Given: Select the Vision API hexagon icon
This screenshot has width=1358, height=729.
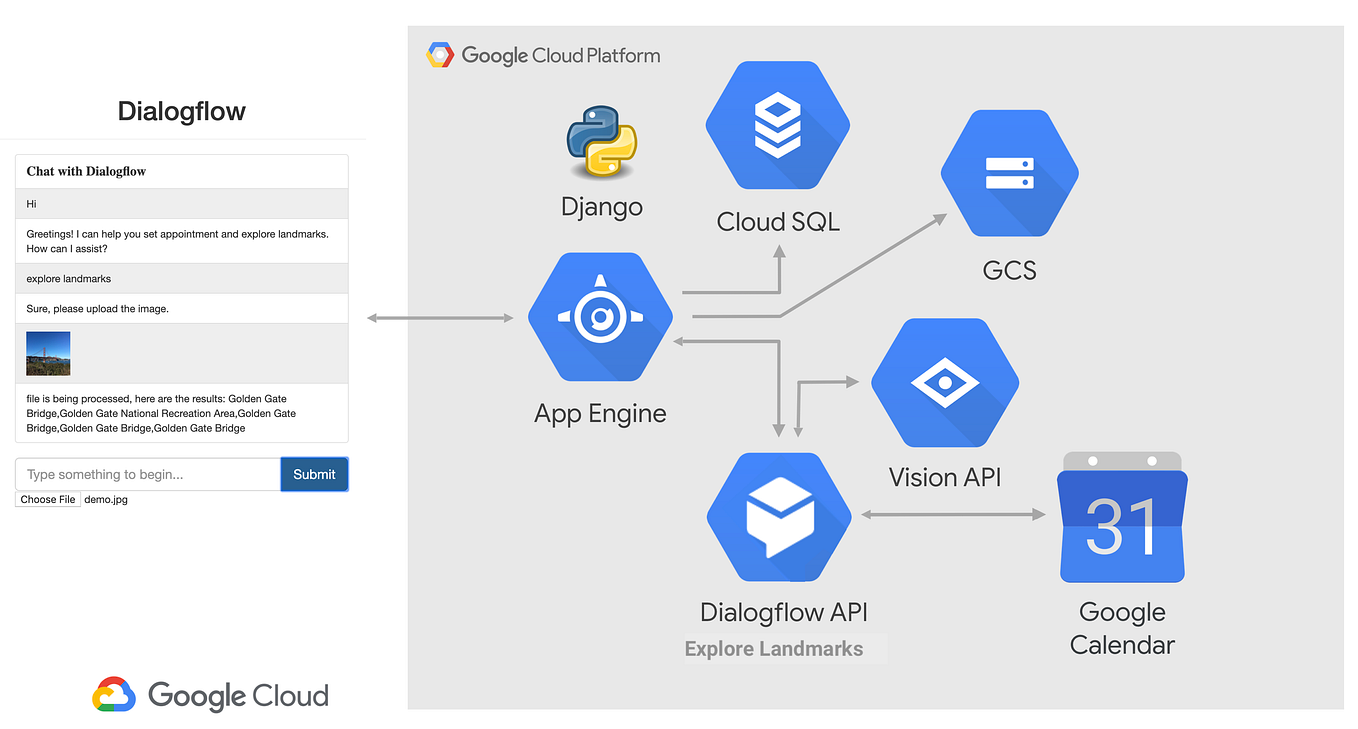Looking at the screenshot, I should tap(944, 382).
